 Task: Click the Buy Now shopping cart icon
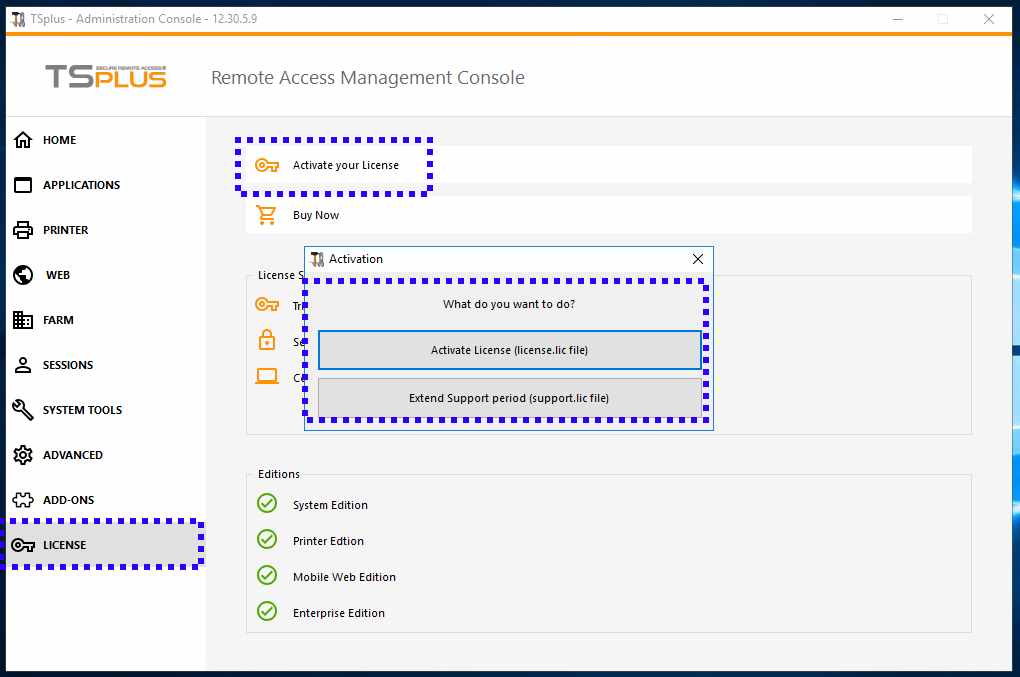(x=266, y=215)
